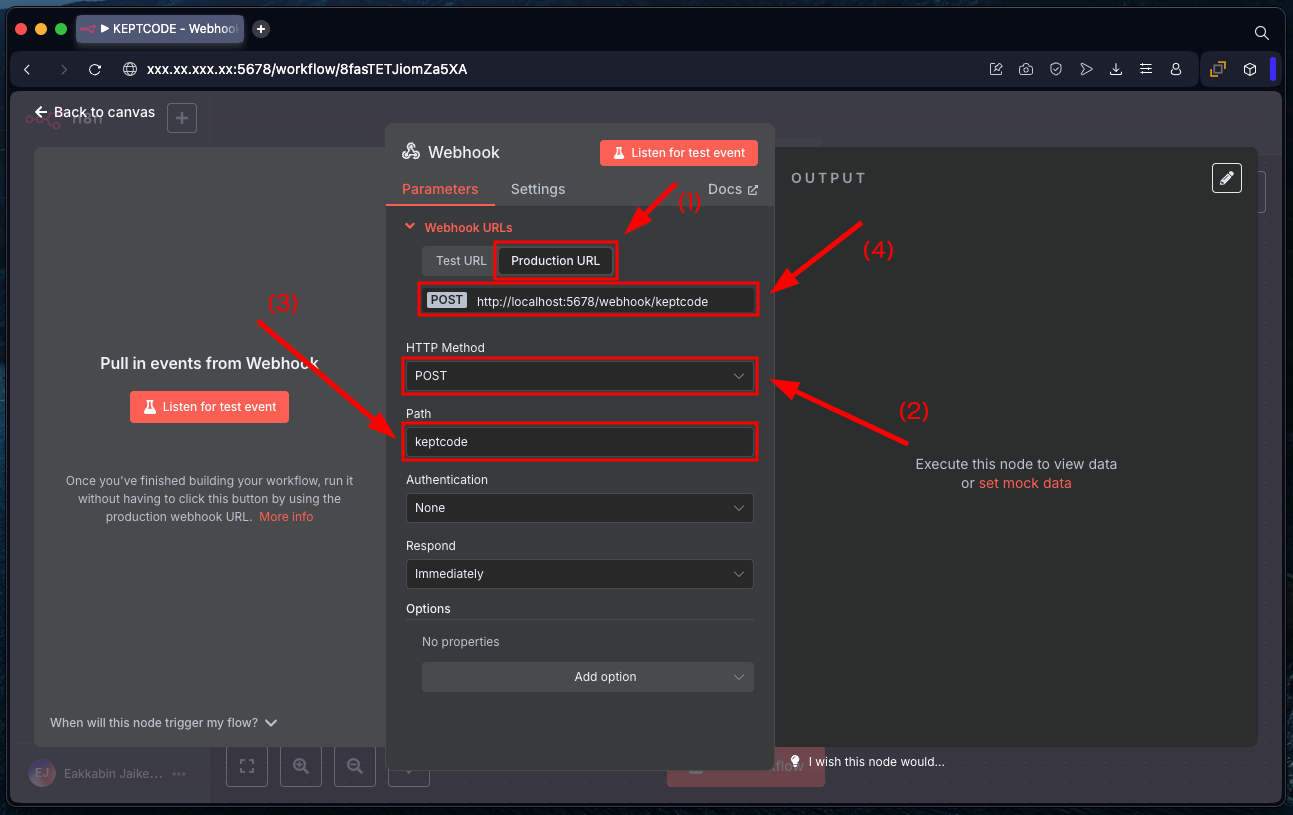Viewport: 1293px width, 815px height.
Task: Click the Path input field
Action: click(x=579, y=441)
